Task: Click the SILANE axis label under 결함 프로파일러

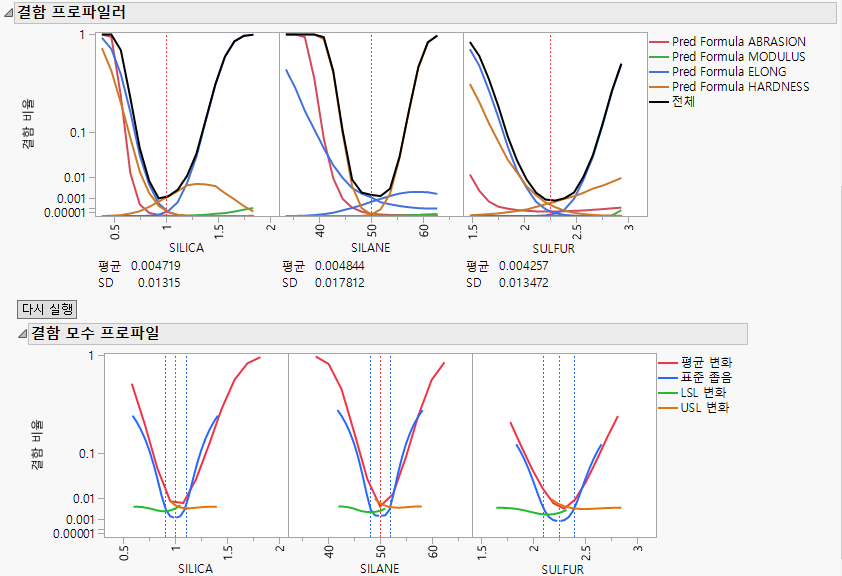Action: 371,248
